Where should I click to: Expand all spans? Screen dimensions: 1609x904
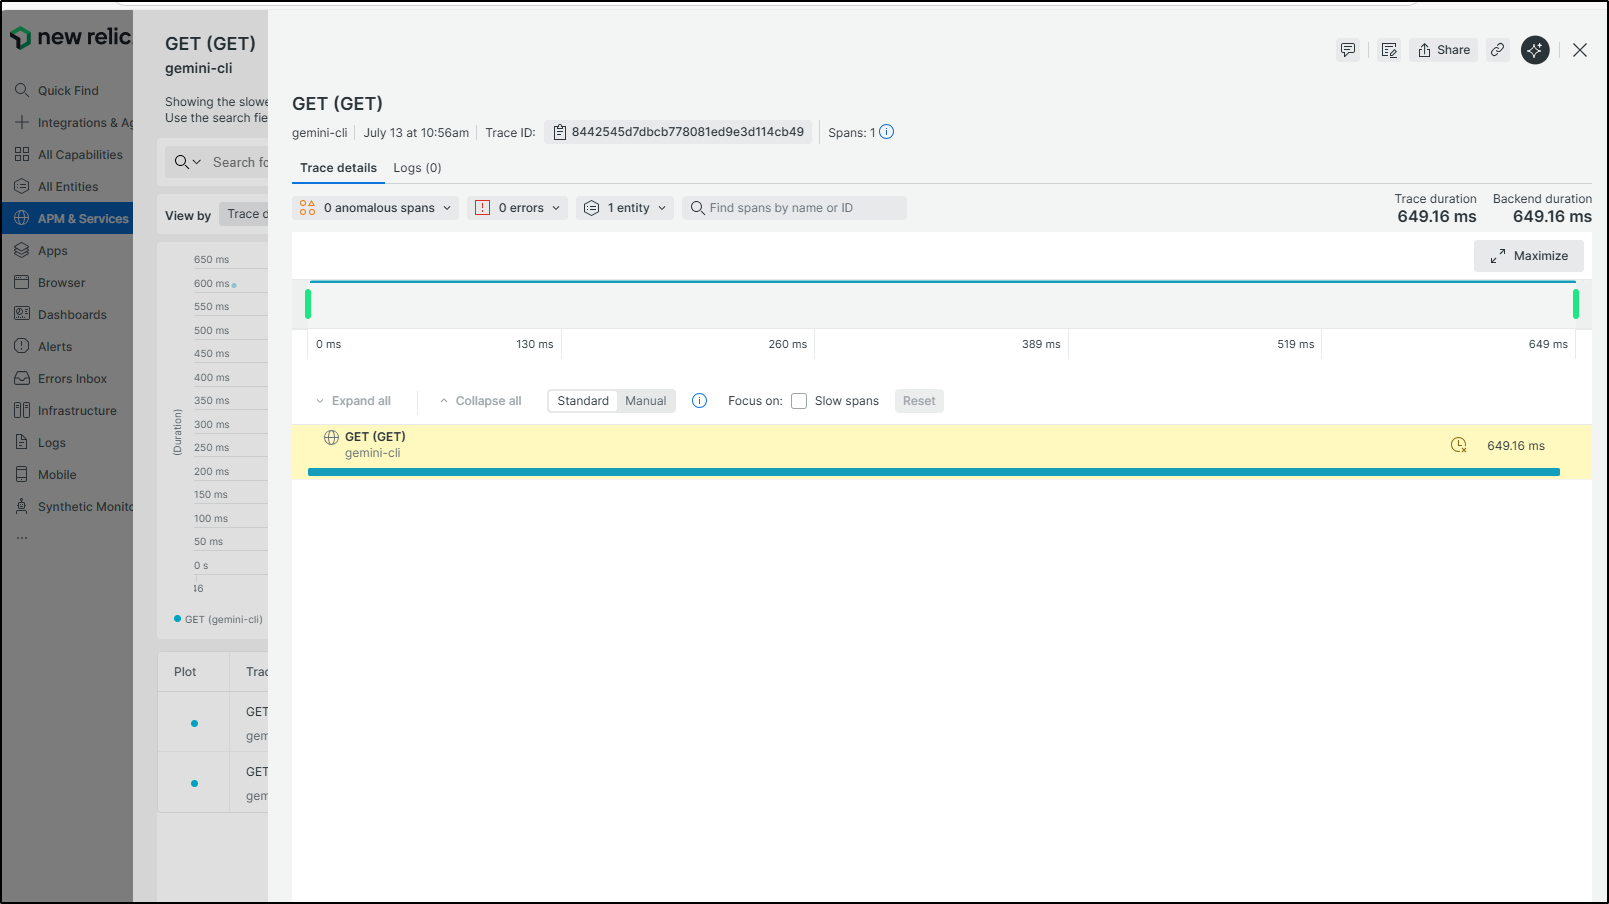353,401
